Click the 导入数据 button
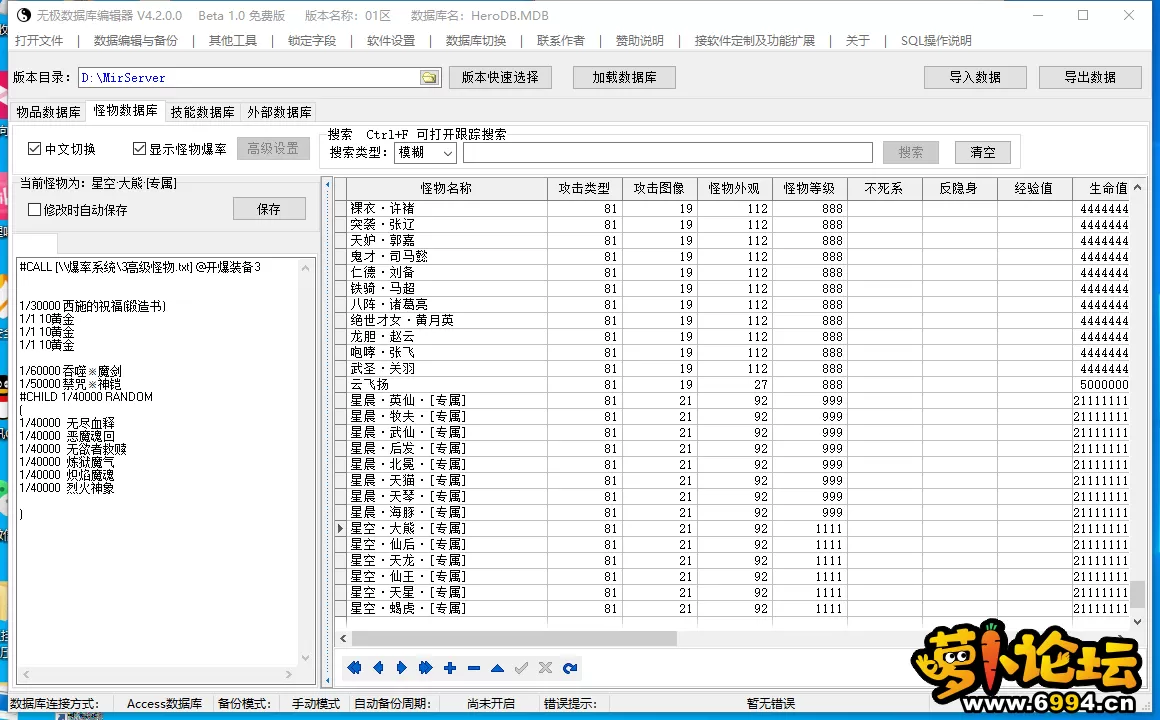Viewport: 1160px width, 720px height. coord(975,77)
